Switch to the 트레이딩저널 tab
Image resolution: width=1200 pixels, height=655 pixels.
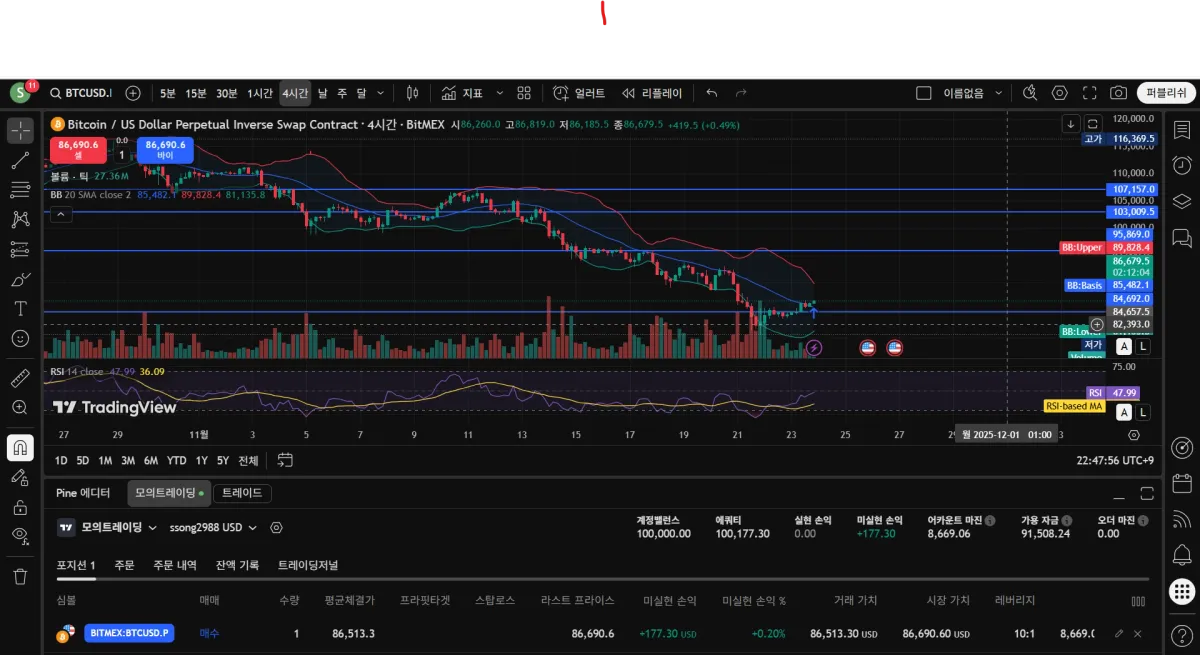308,565
